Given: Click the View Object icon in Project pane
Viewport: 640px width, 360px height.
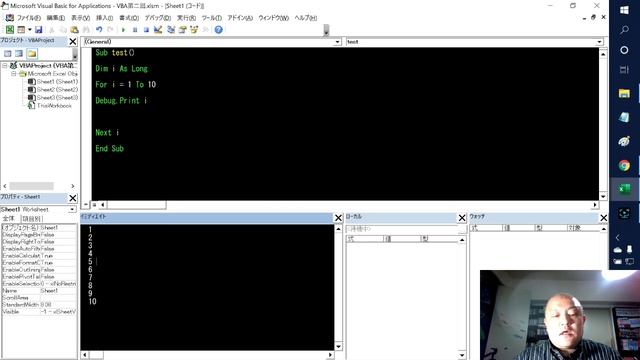Looking at the screenshot, I should click(19, 53).
